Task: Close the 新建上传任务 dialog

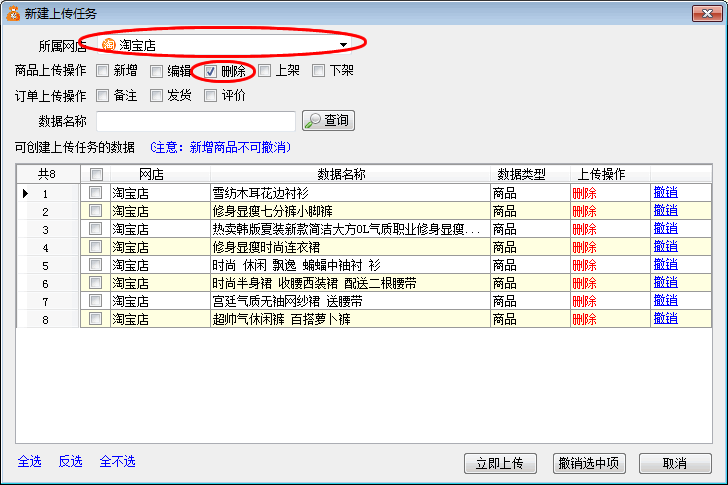Action: tap(707, 13)
